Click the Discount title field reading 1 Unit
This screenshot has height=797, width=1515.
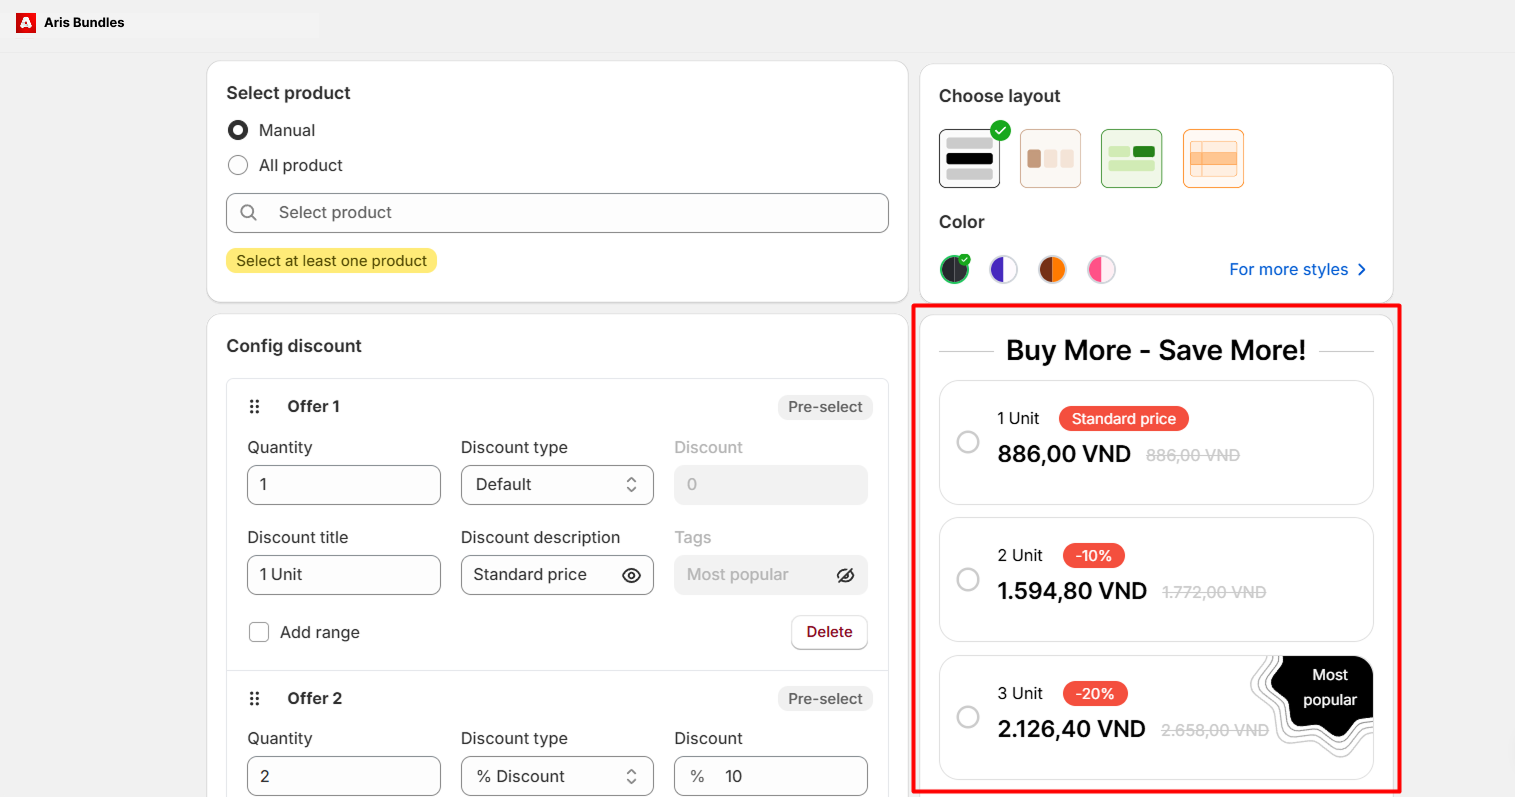pos(344,575)
